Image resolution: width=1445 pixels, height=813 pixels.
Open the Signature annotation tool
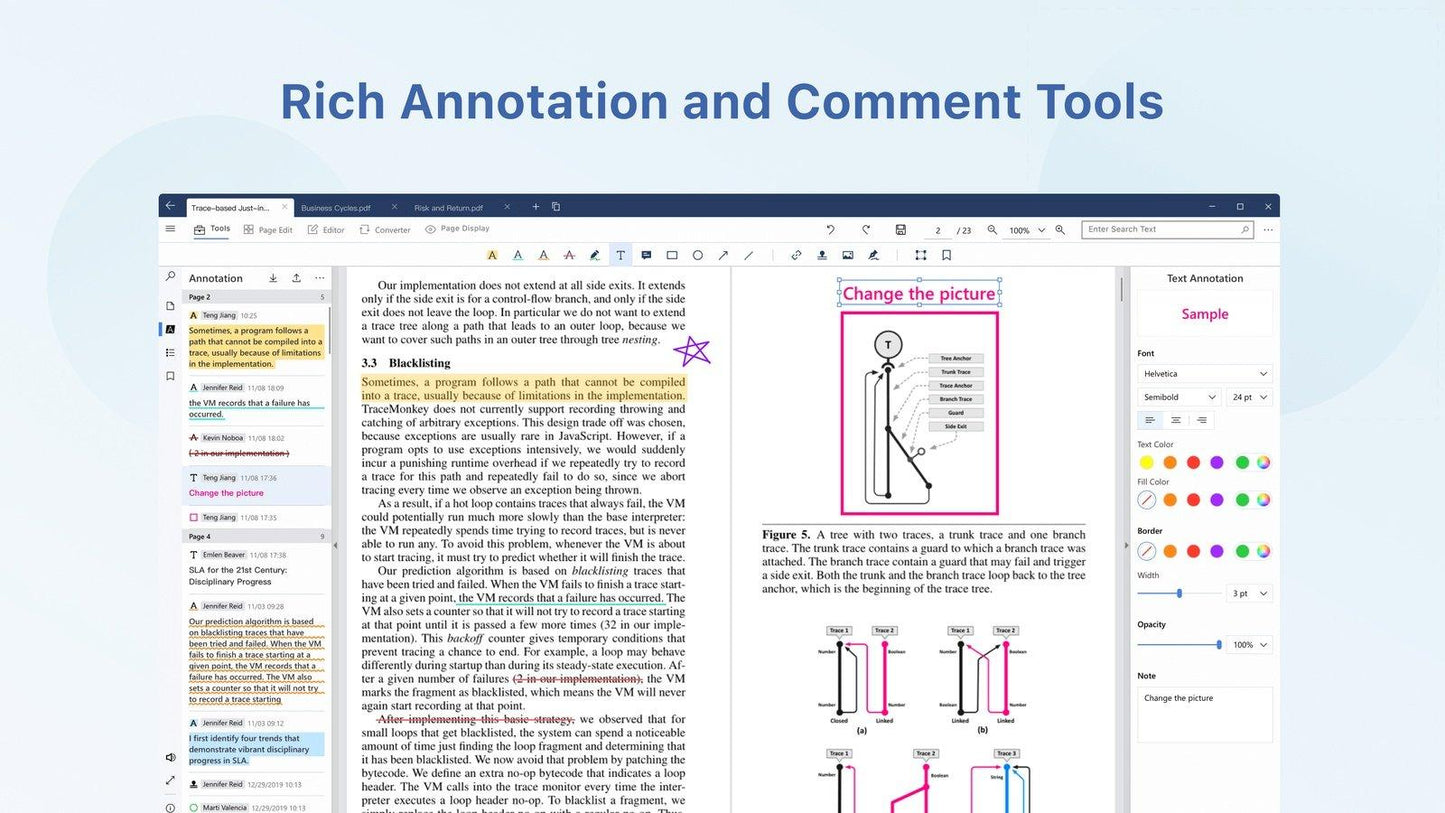(873, 255)
